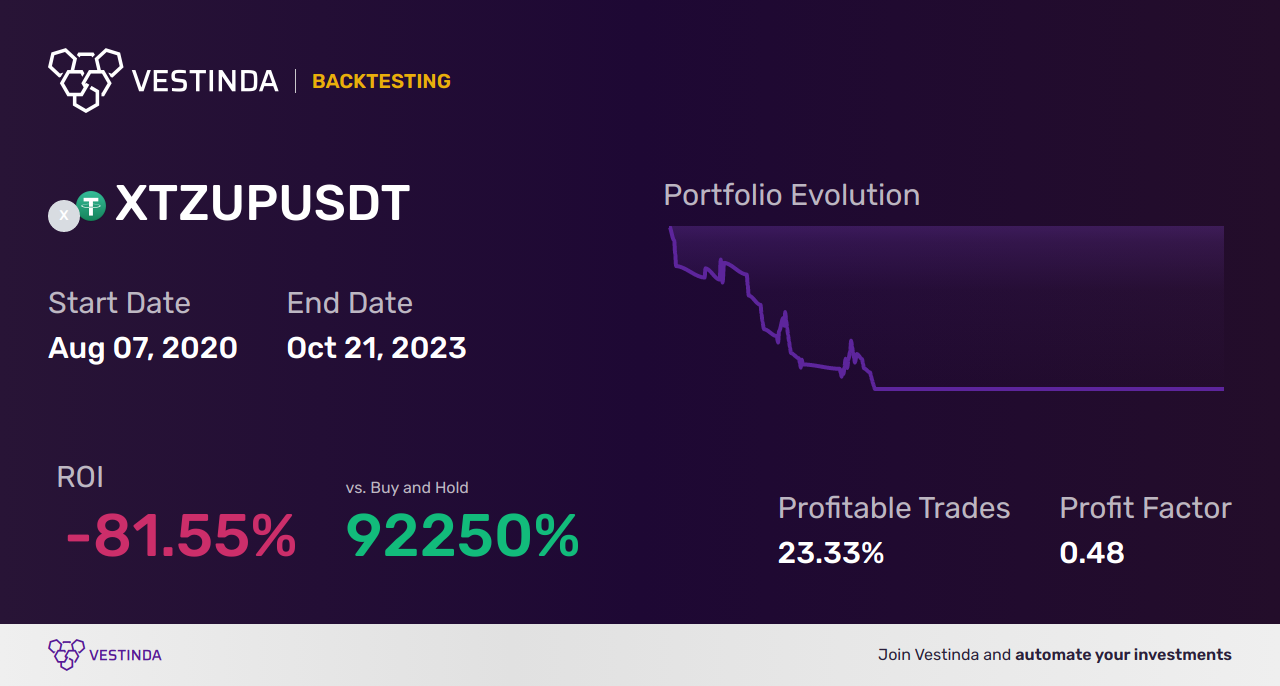Click the Start Date label
This screenshot has height=686, width=1280.
pos(119,302)
